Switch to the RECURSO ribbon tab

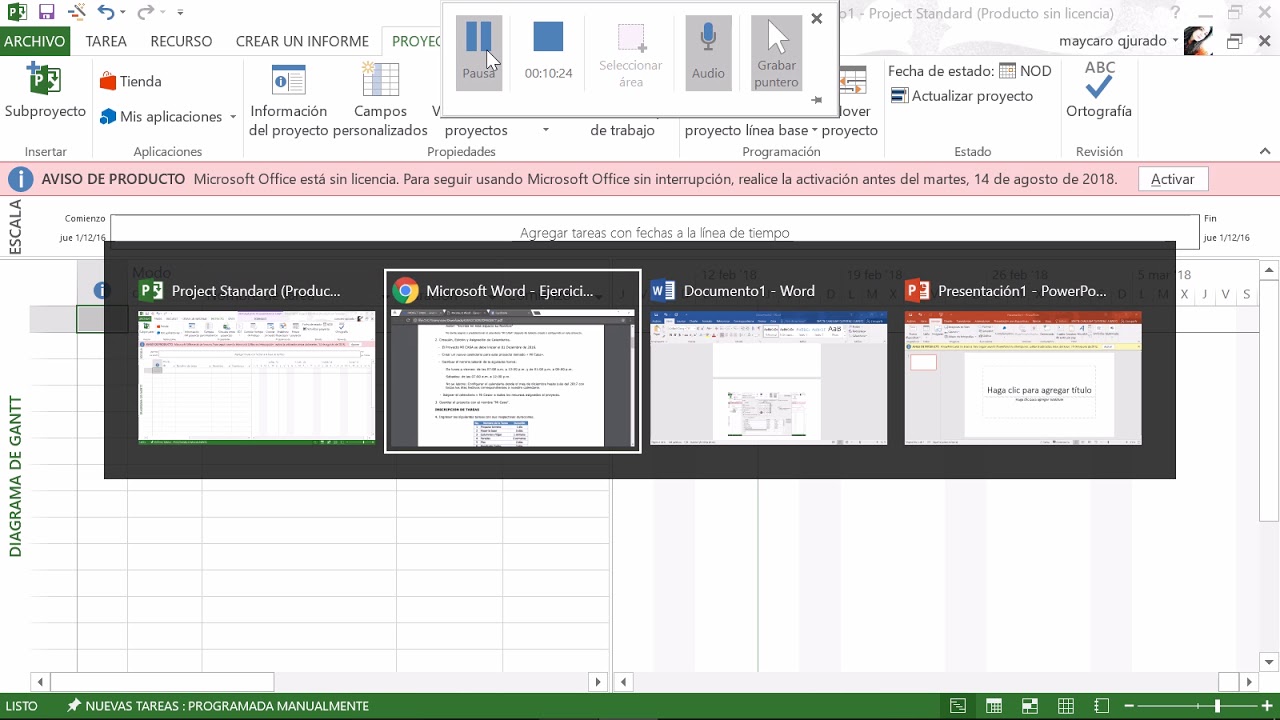point(181,41)
